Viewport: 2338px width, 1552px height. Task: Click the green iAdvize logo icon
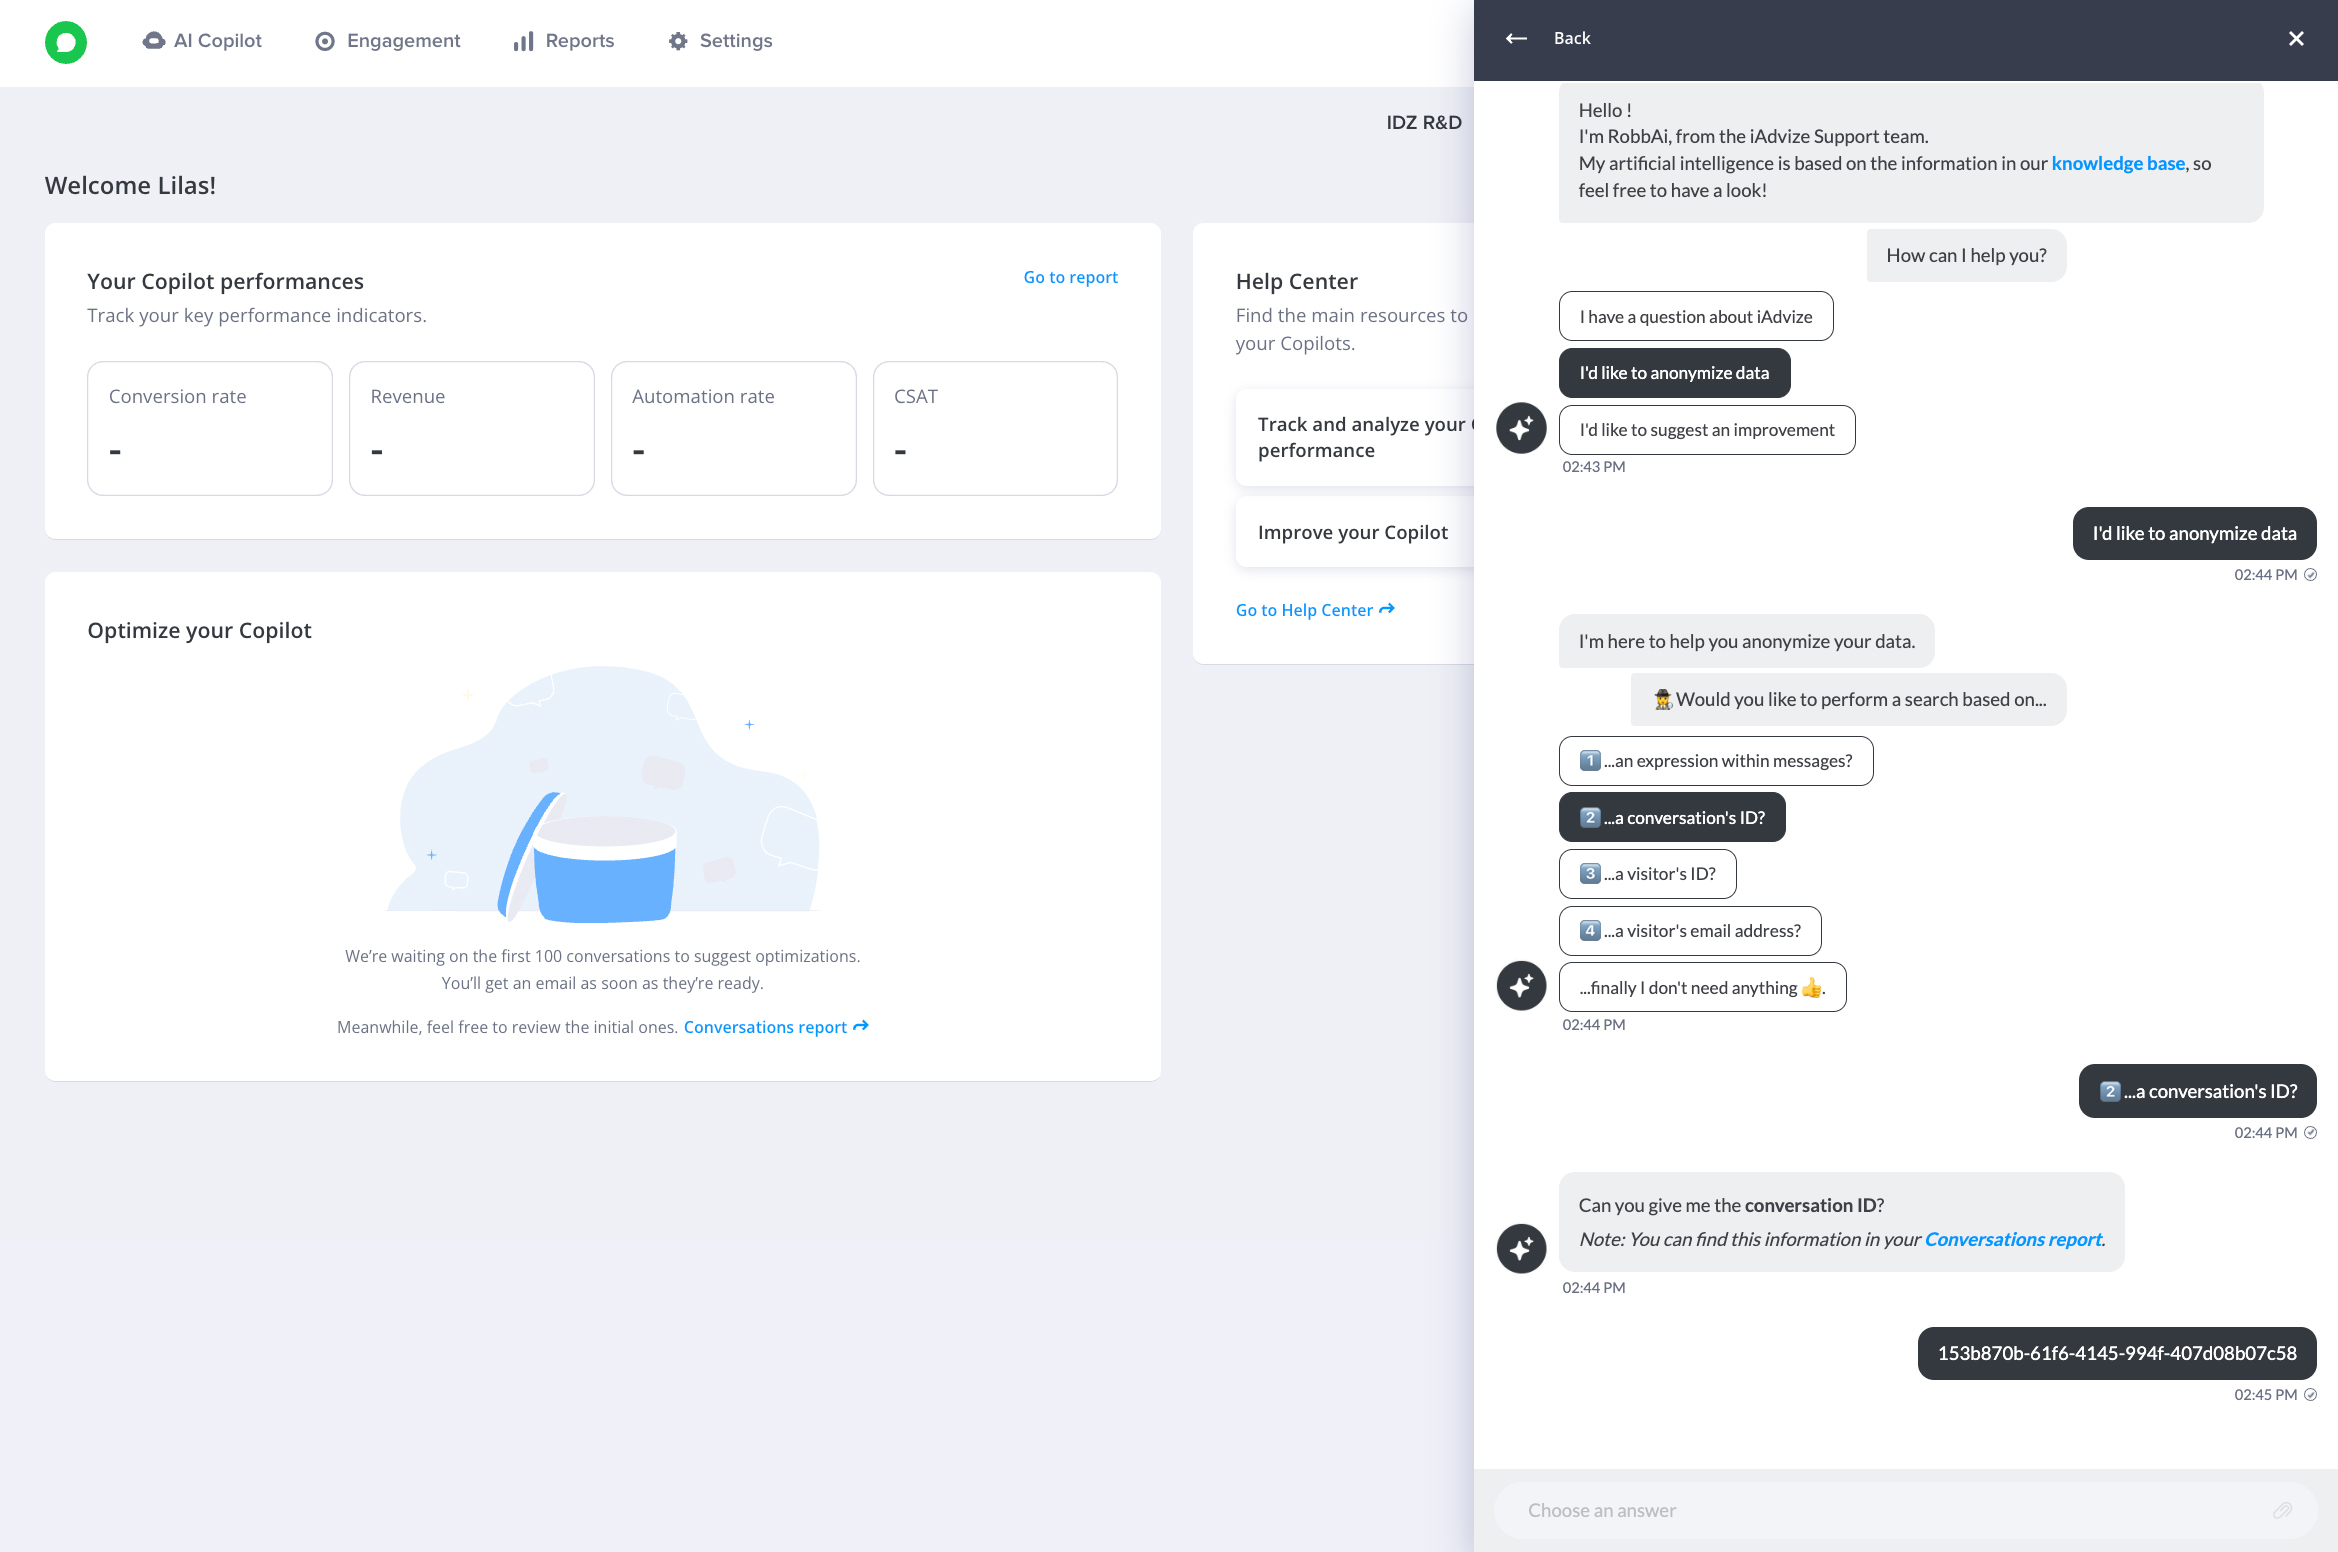[x=66, y=42]
